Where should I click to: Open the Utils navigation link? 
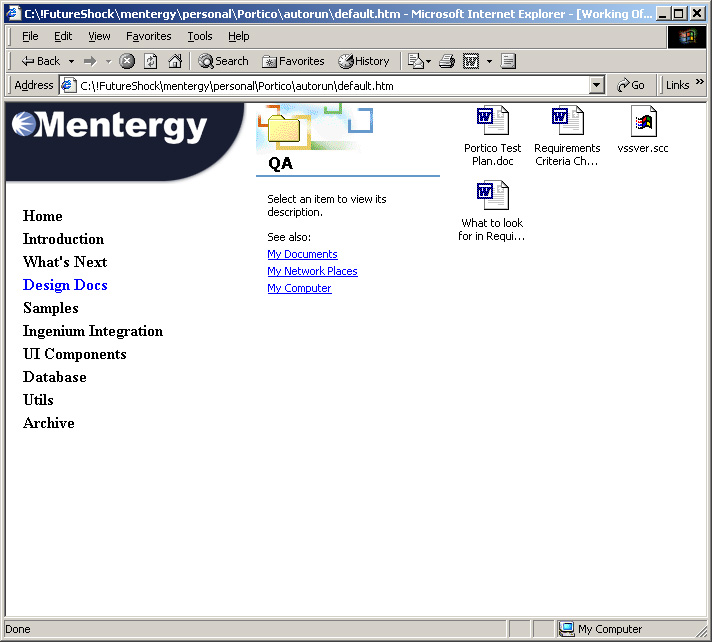tap(38, 400)
